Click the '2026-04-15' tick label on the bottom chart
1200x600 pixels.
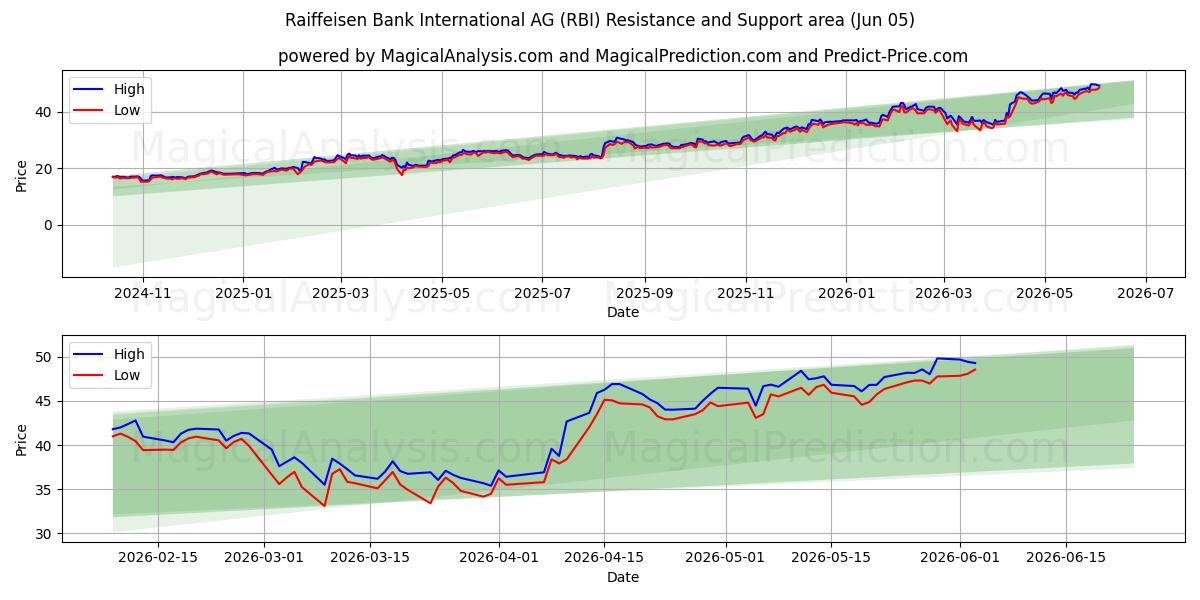coord(604,559)
